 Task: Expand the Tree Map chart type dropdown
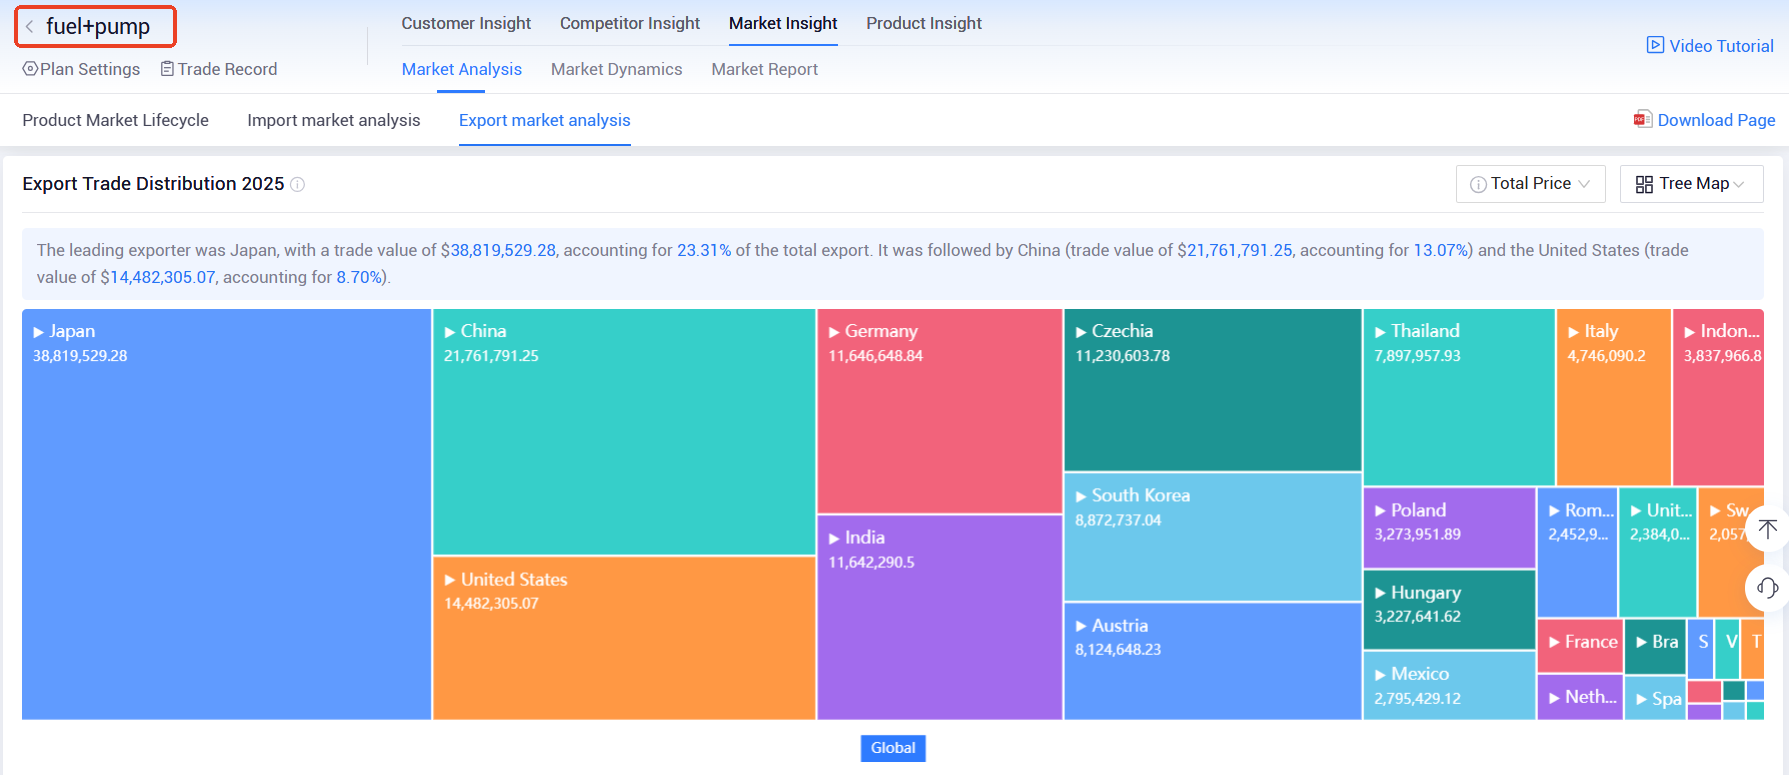click(1691, 184)
